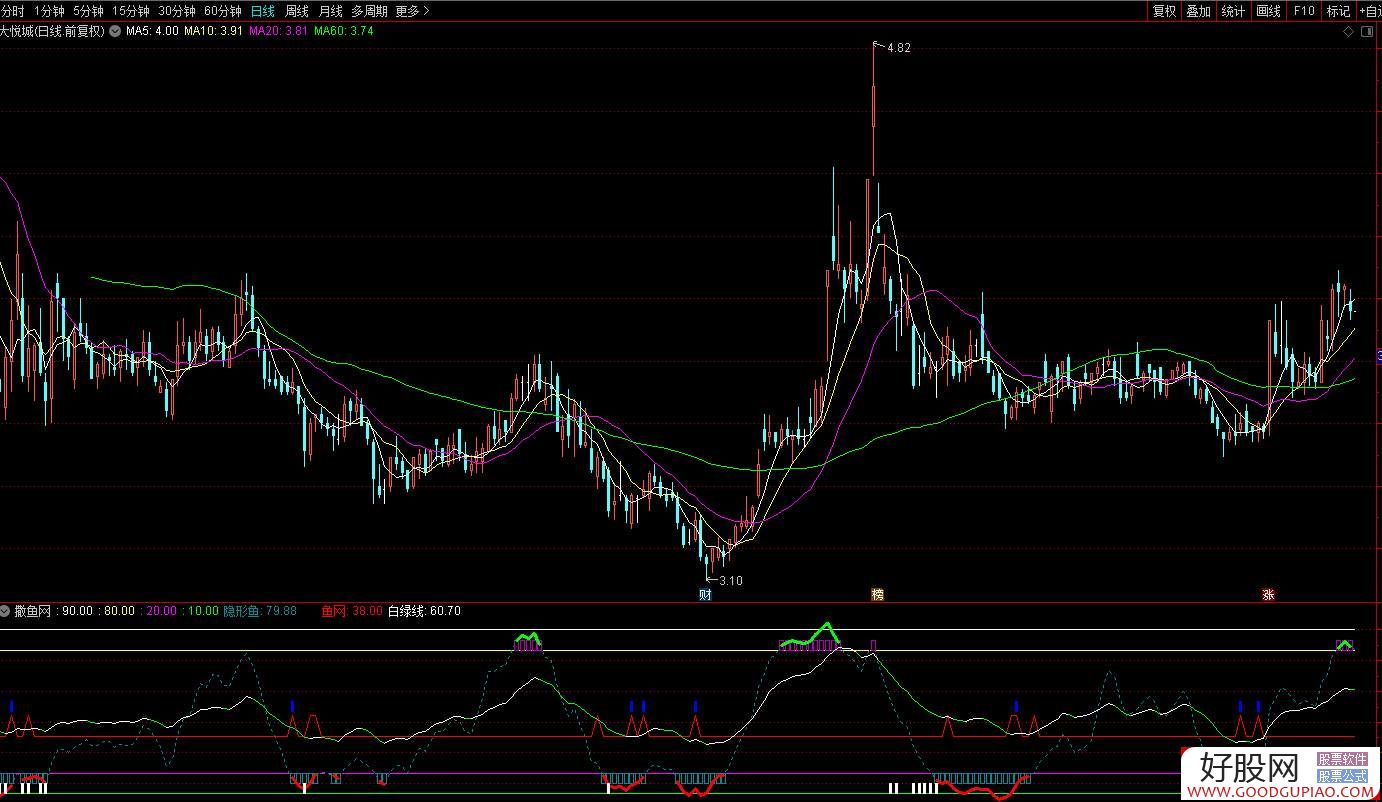Click the 涨 event marker on the timeline

tap(1268, 594)
